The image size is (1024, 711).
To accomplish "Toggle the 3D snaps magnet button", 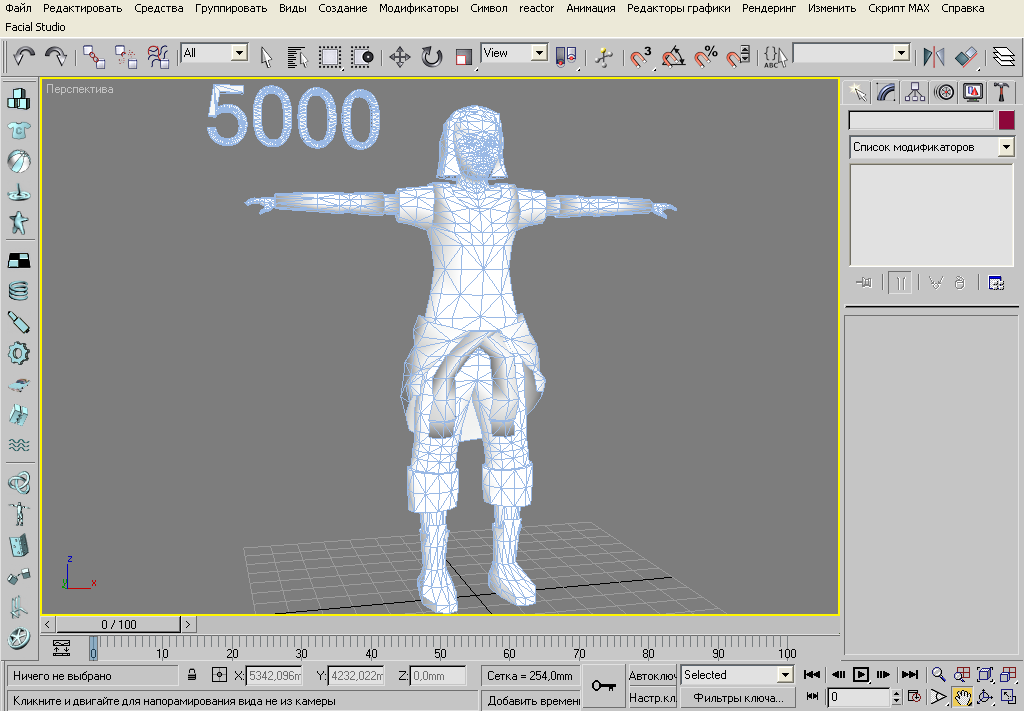I will pyautogui.click(x=641, y=56).
